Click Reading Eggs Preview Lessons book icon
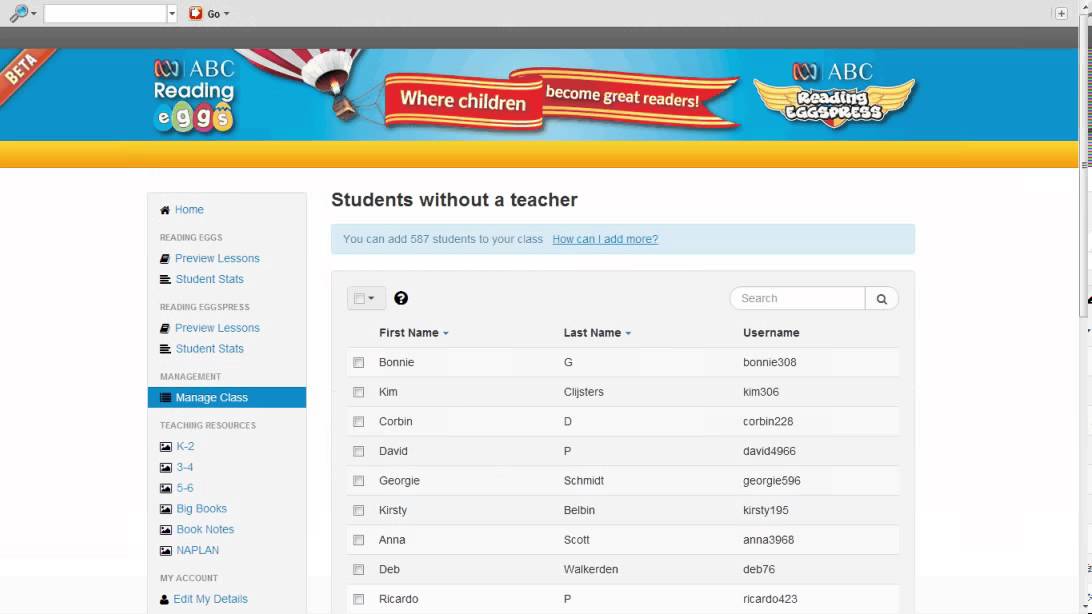This screenshot has height=614, width=1092. point(165,258)
